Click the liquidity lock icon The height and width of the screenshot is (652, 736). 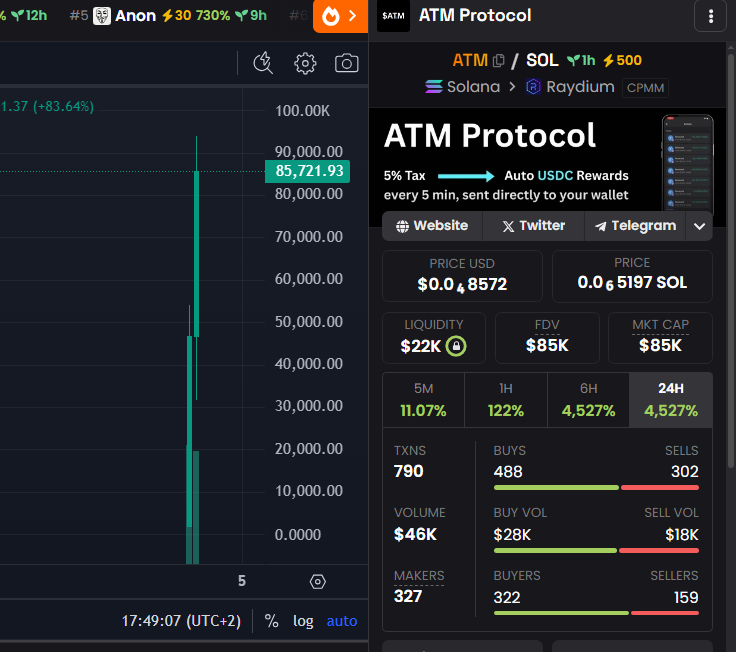(x=456, y=346)
